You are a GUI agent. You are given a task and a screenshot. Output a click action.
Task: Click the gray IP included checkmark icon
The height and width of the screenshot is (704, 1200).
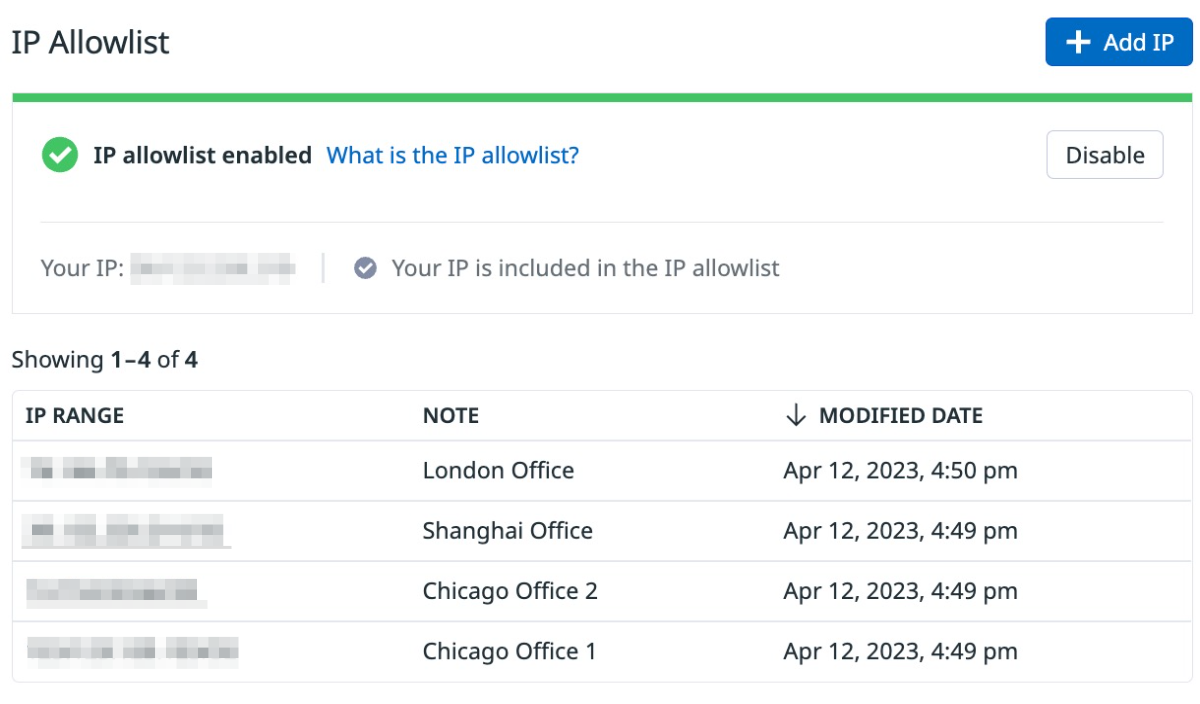pyautogui.click(x=366, y=268)
